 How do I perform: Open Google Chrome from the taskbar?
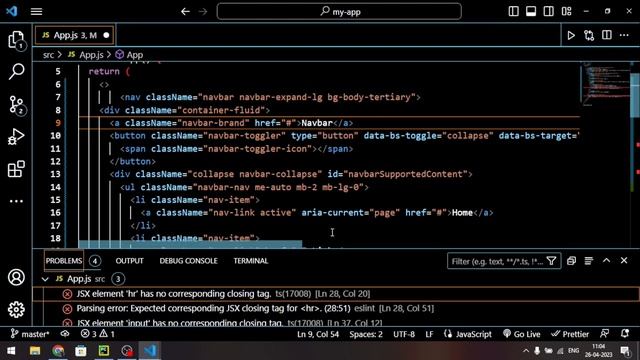(58, 351)
